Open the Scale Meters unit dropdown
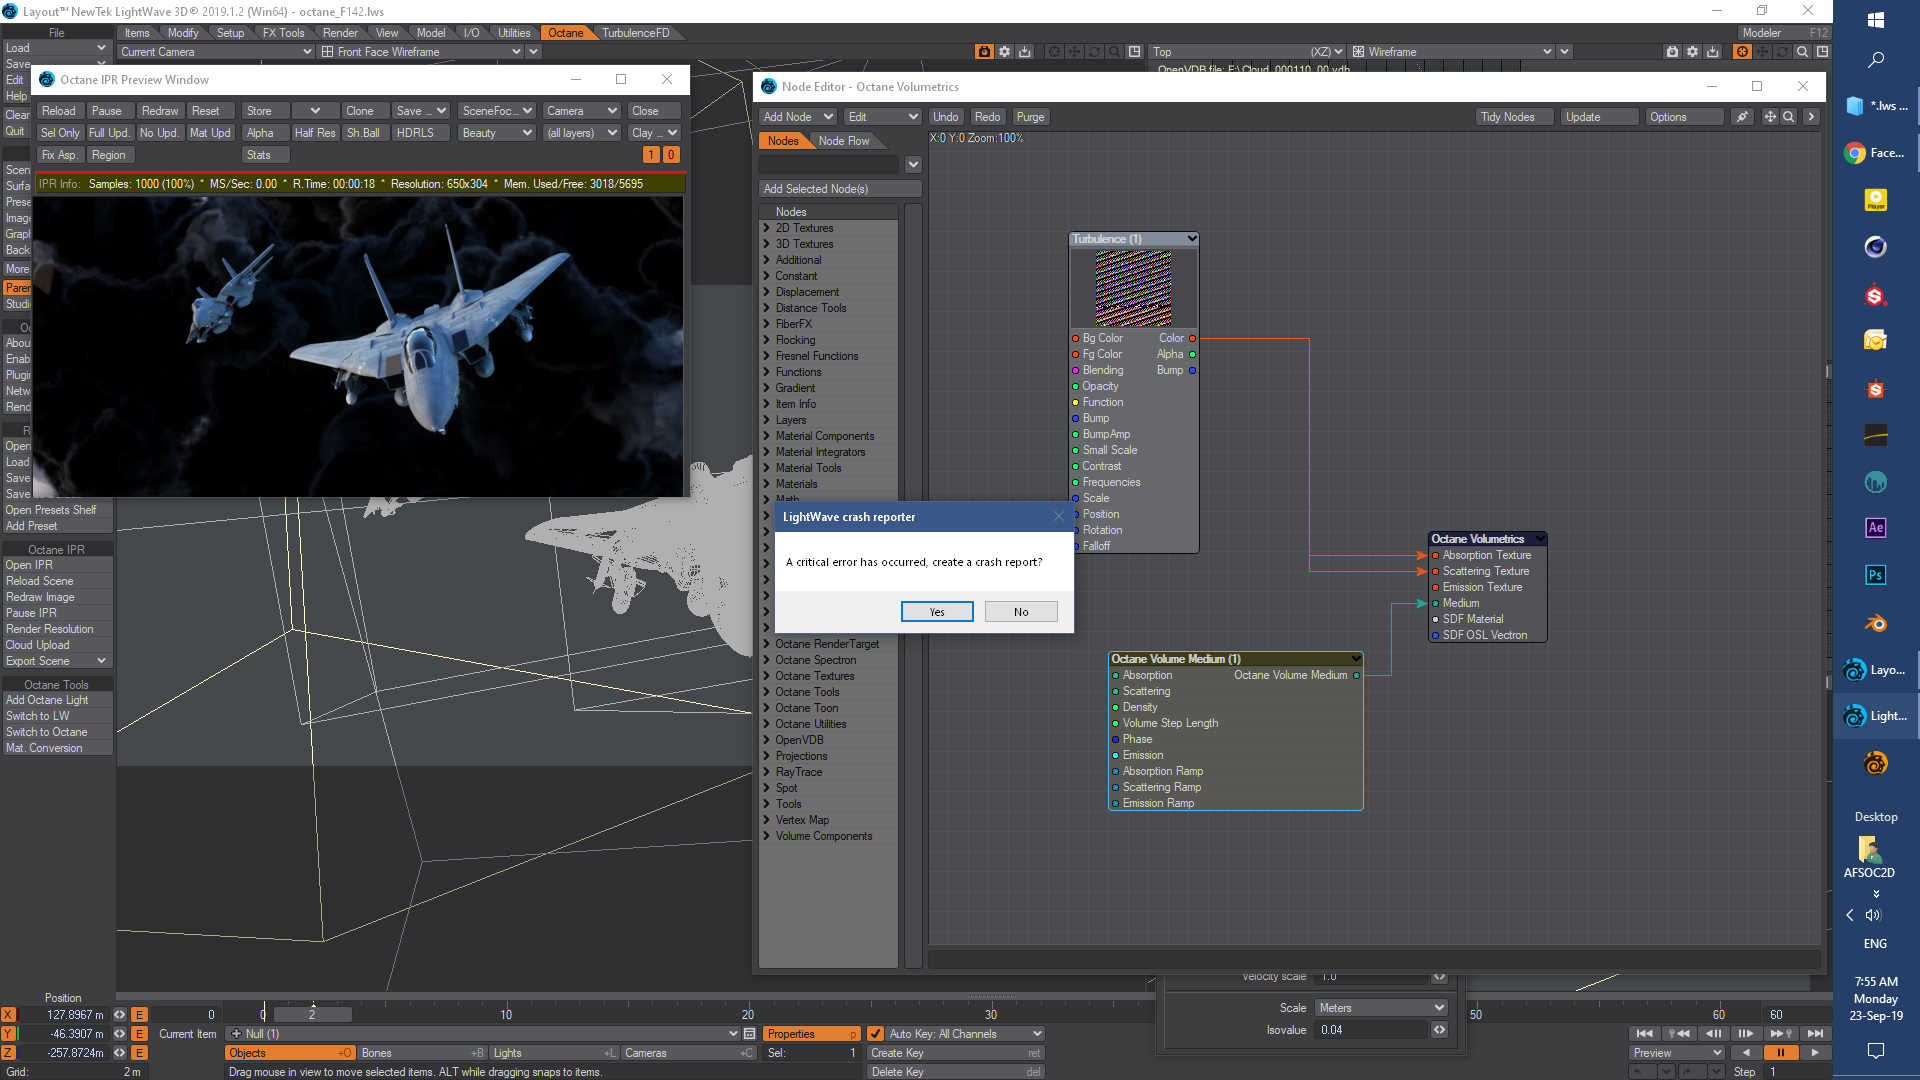Viewport: 1920px width, 1080px height. point(1381,1008)
